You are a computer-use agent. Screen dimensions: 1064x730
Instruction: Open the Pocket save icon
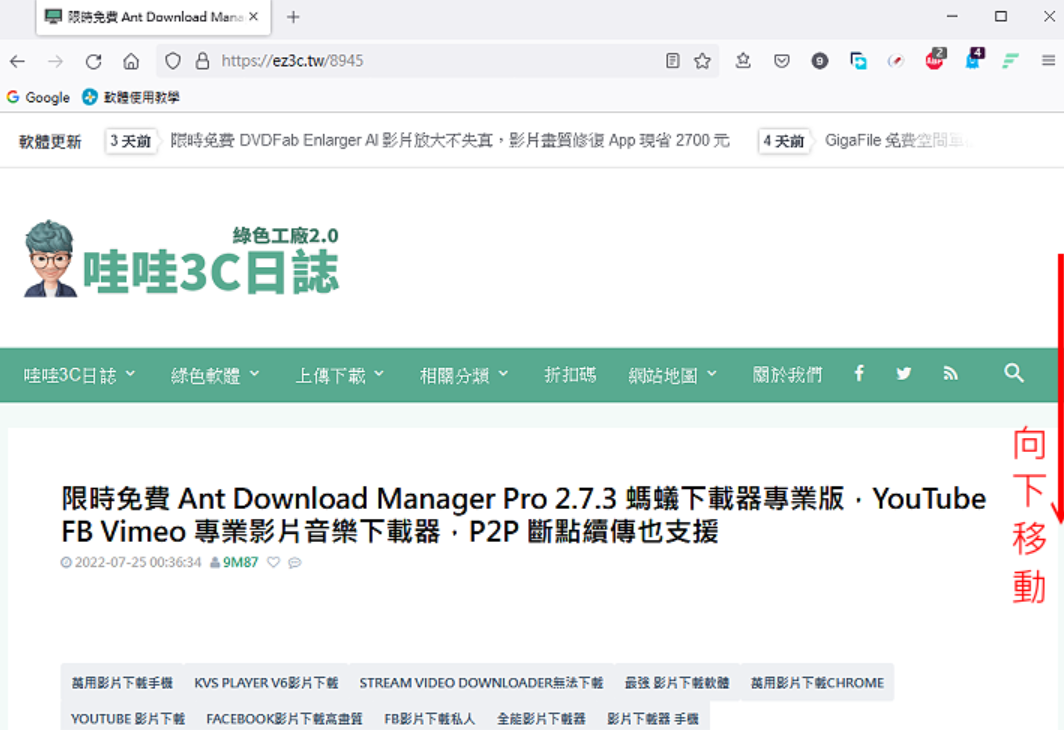[782, 61]
